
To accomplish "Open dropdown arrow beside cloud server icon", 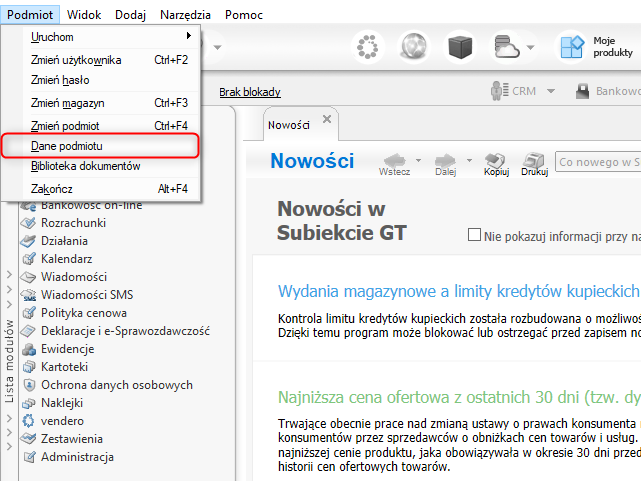I will [x=530, y=47].
